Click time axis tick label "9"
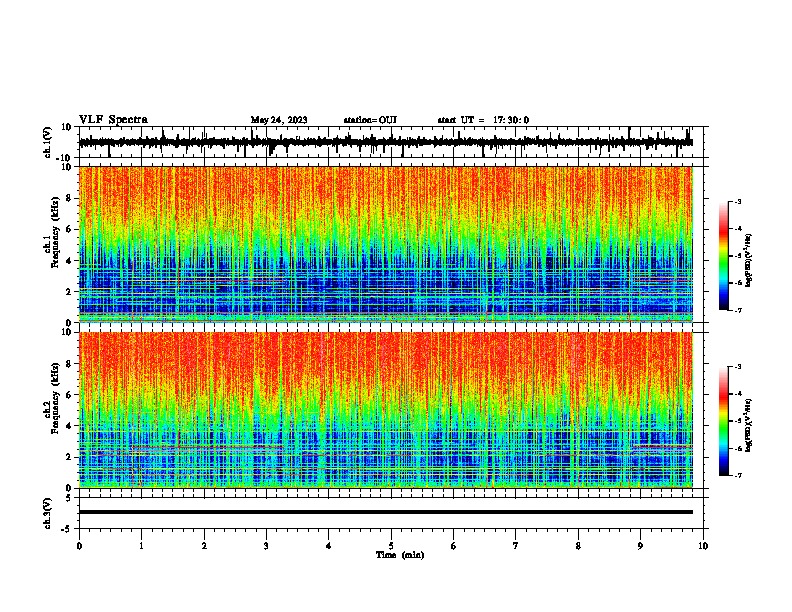This screenshot has height=612, width=792. (x=640, y=546)
